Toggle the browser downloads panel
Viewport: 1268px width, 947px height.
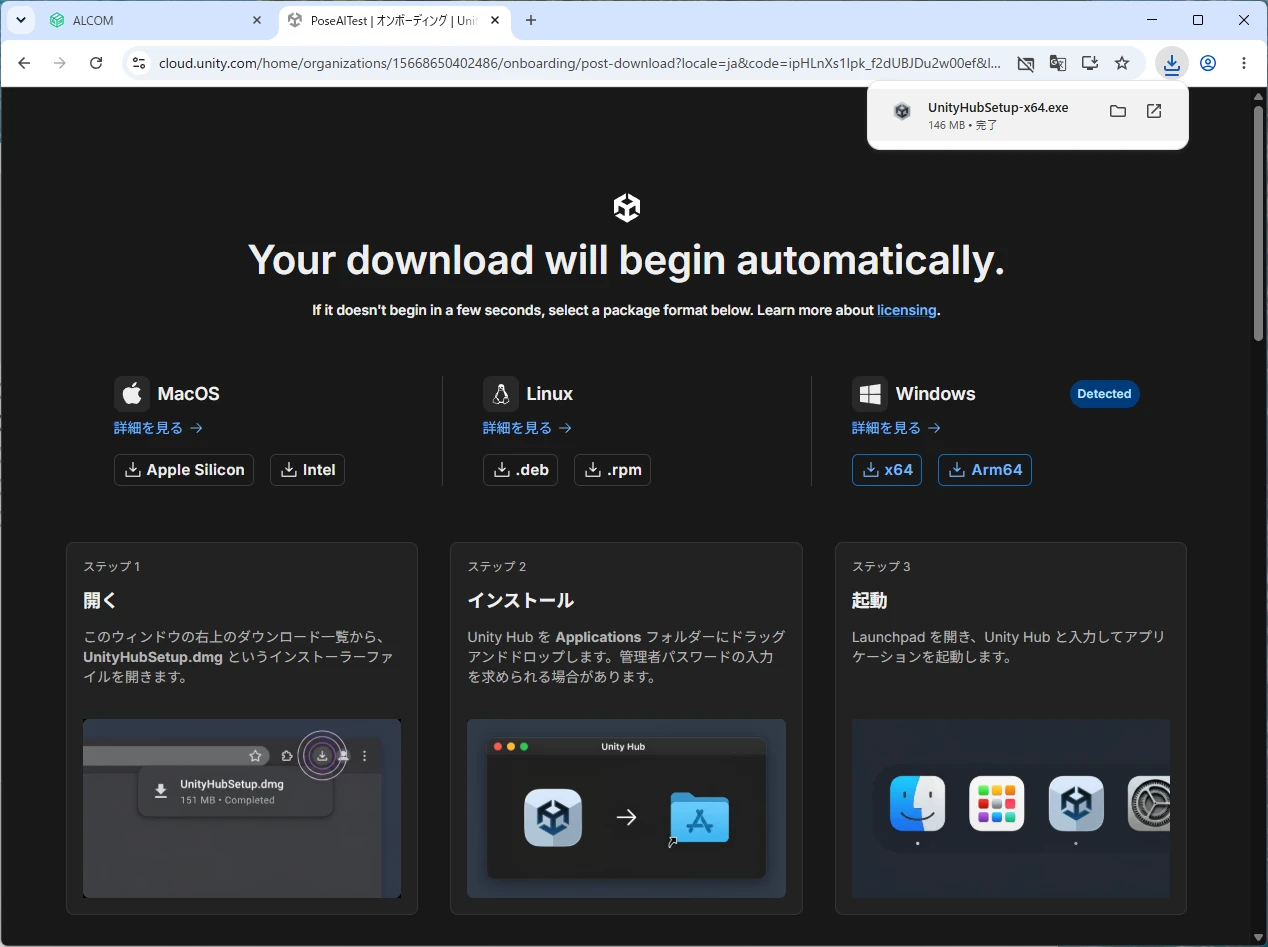click(1171, 63)
